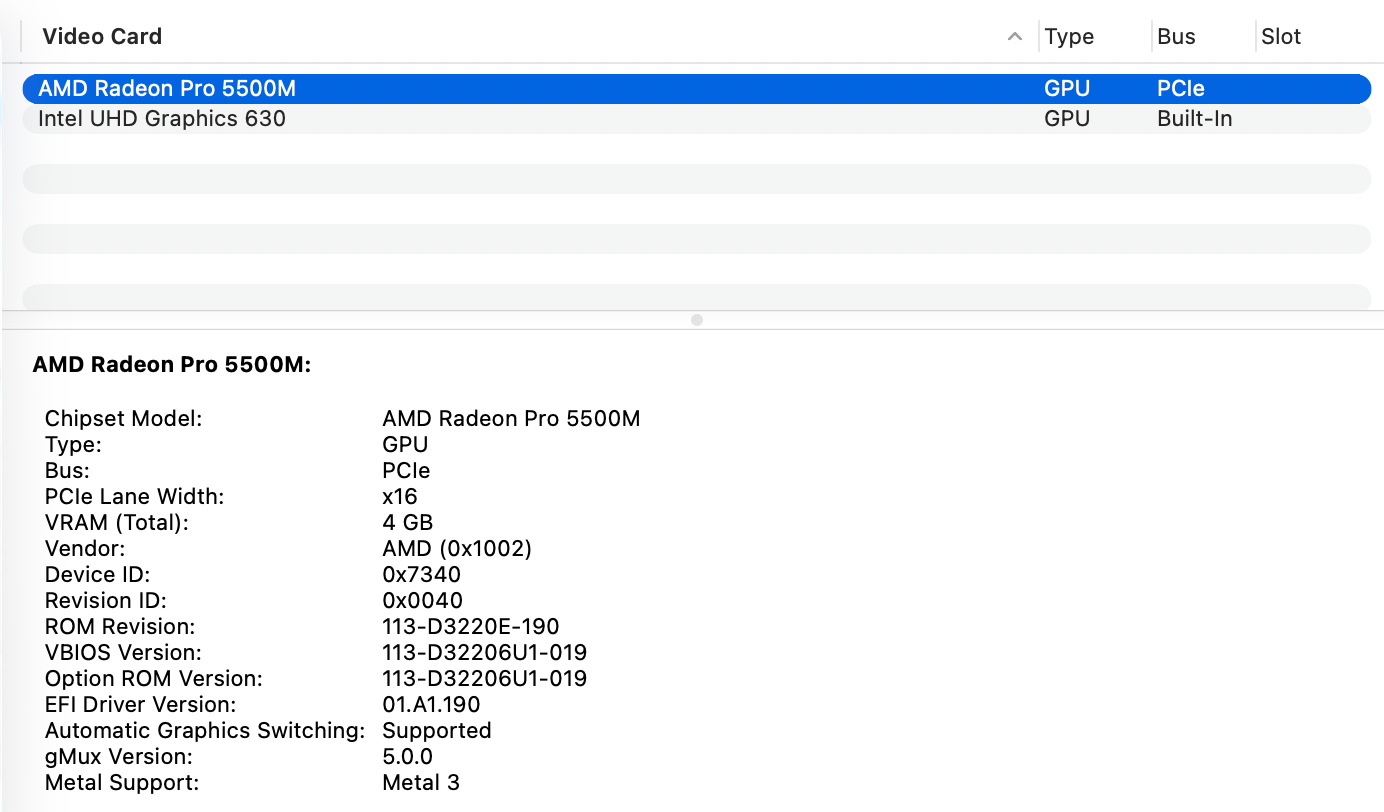
Task: Sort the list by Video Card column
Action: [102, 37]
